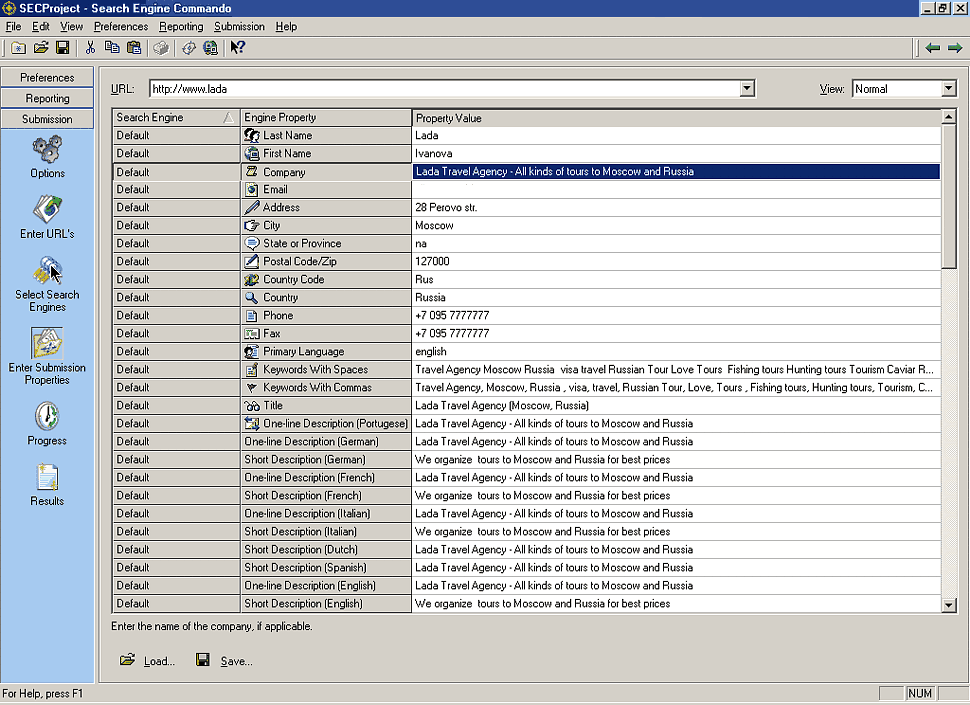The width and height of the screenshot is (970, 705).
Task: Open the Help menu
Action: click(286, 27)
